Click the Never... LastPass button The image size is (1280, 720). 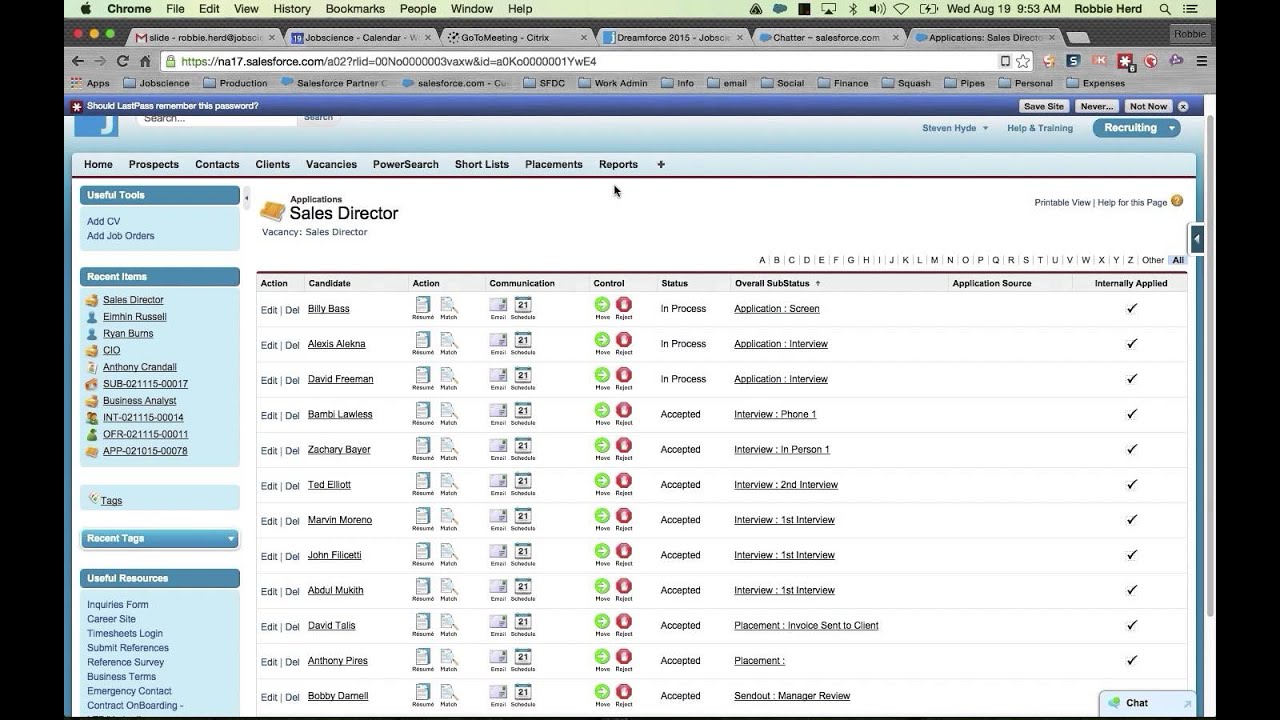pos(1097,106)
